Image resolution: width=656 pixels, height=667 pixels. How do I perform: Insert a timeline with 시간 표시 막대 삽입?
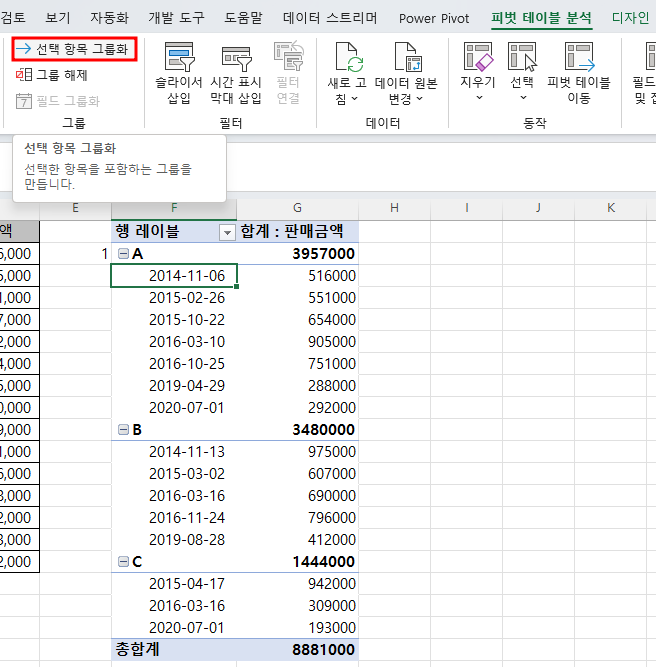click(236, 73)
